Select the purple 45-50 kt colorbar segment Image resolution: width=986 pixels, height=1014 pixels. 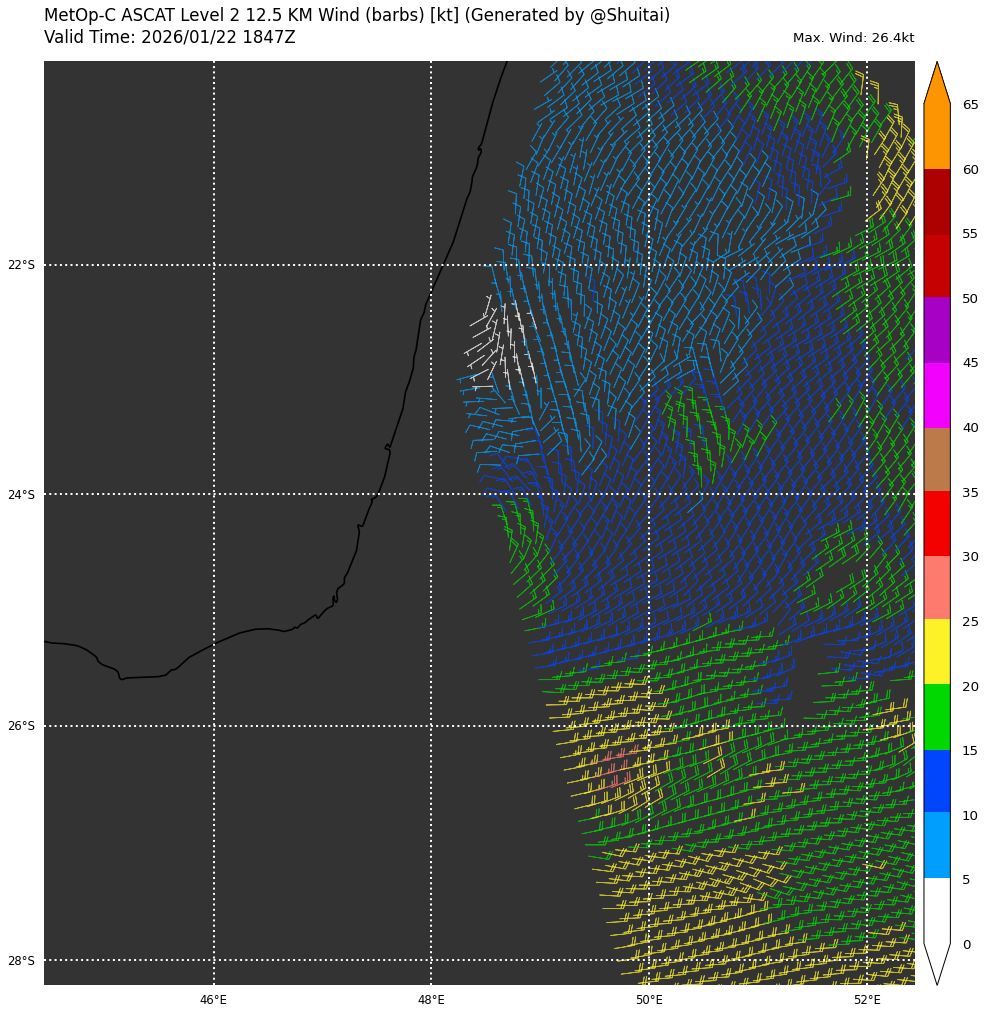coord(936,330)
